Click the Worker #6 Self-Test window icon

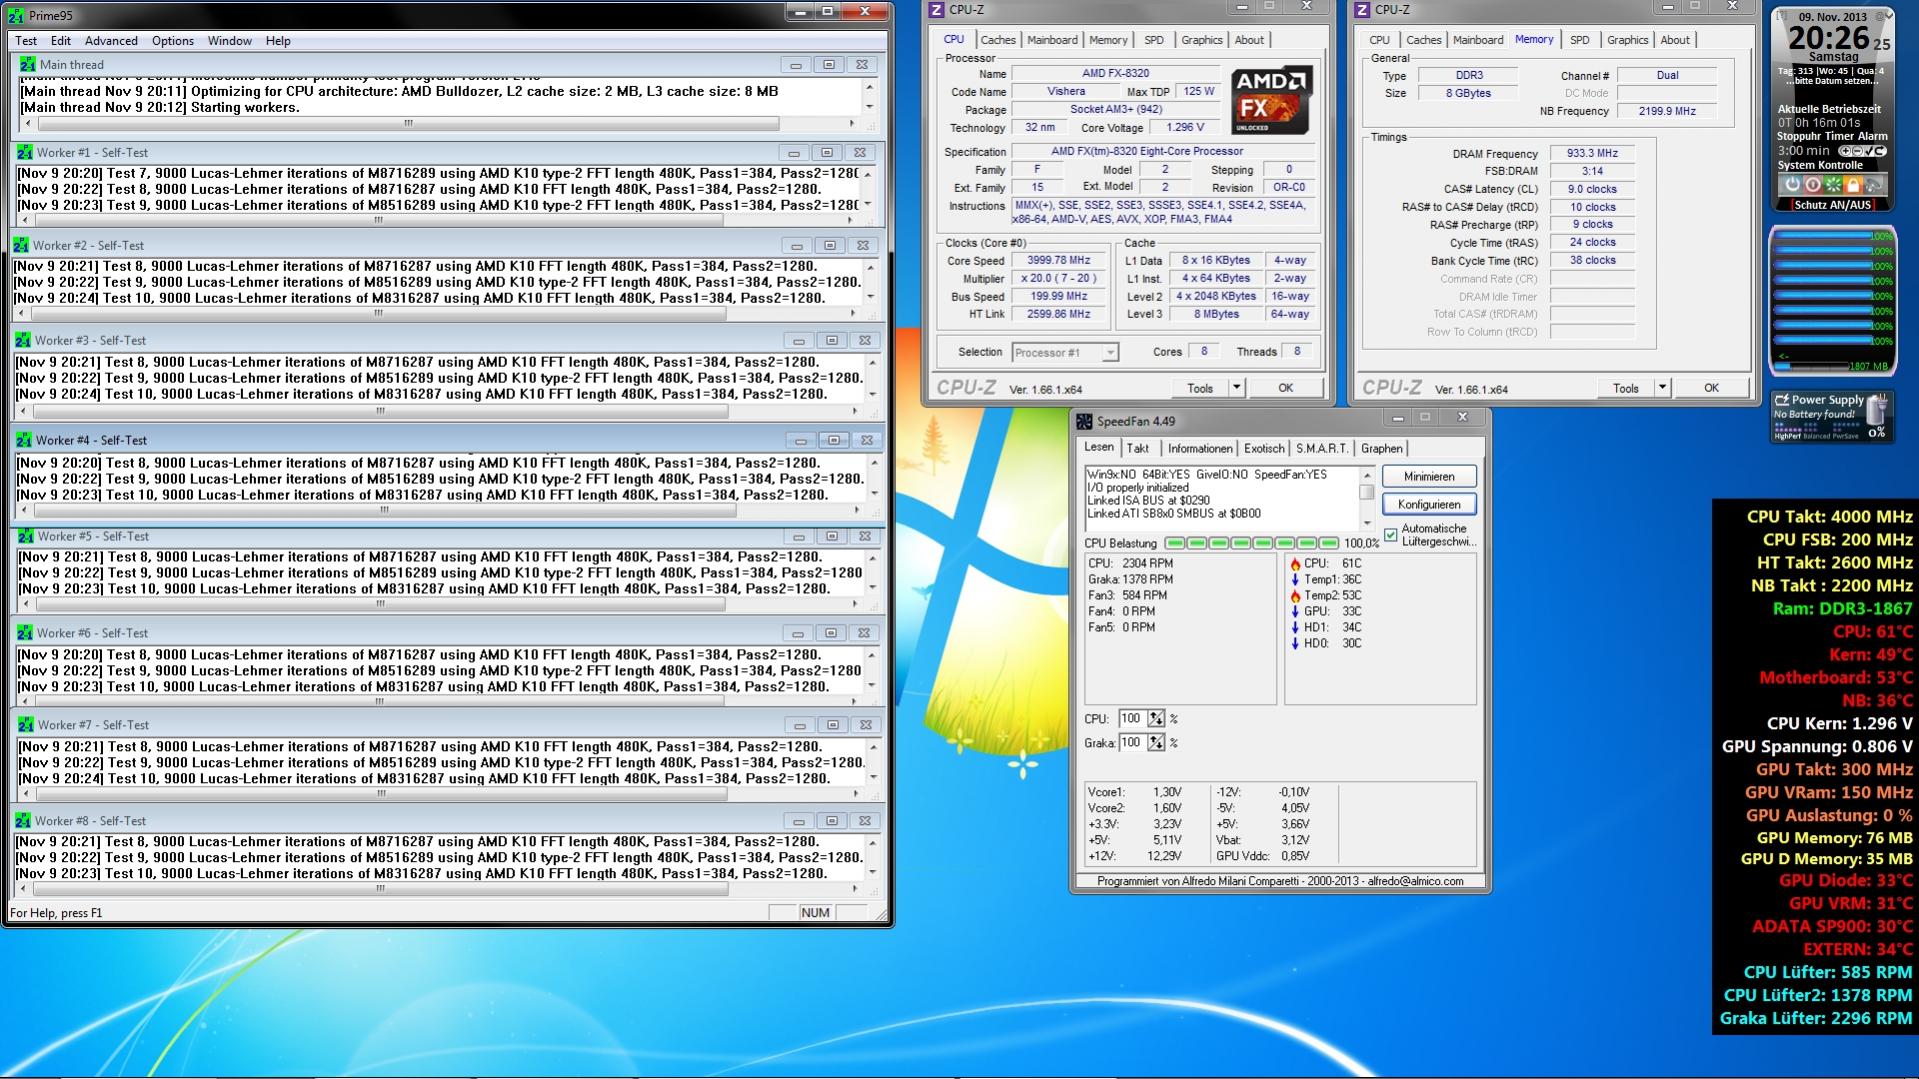tap(25, 634)
